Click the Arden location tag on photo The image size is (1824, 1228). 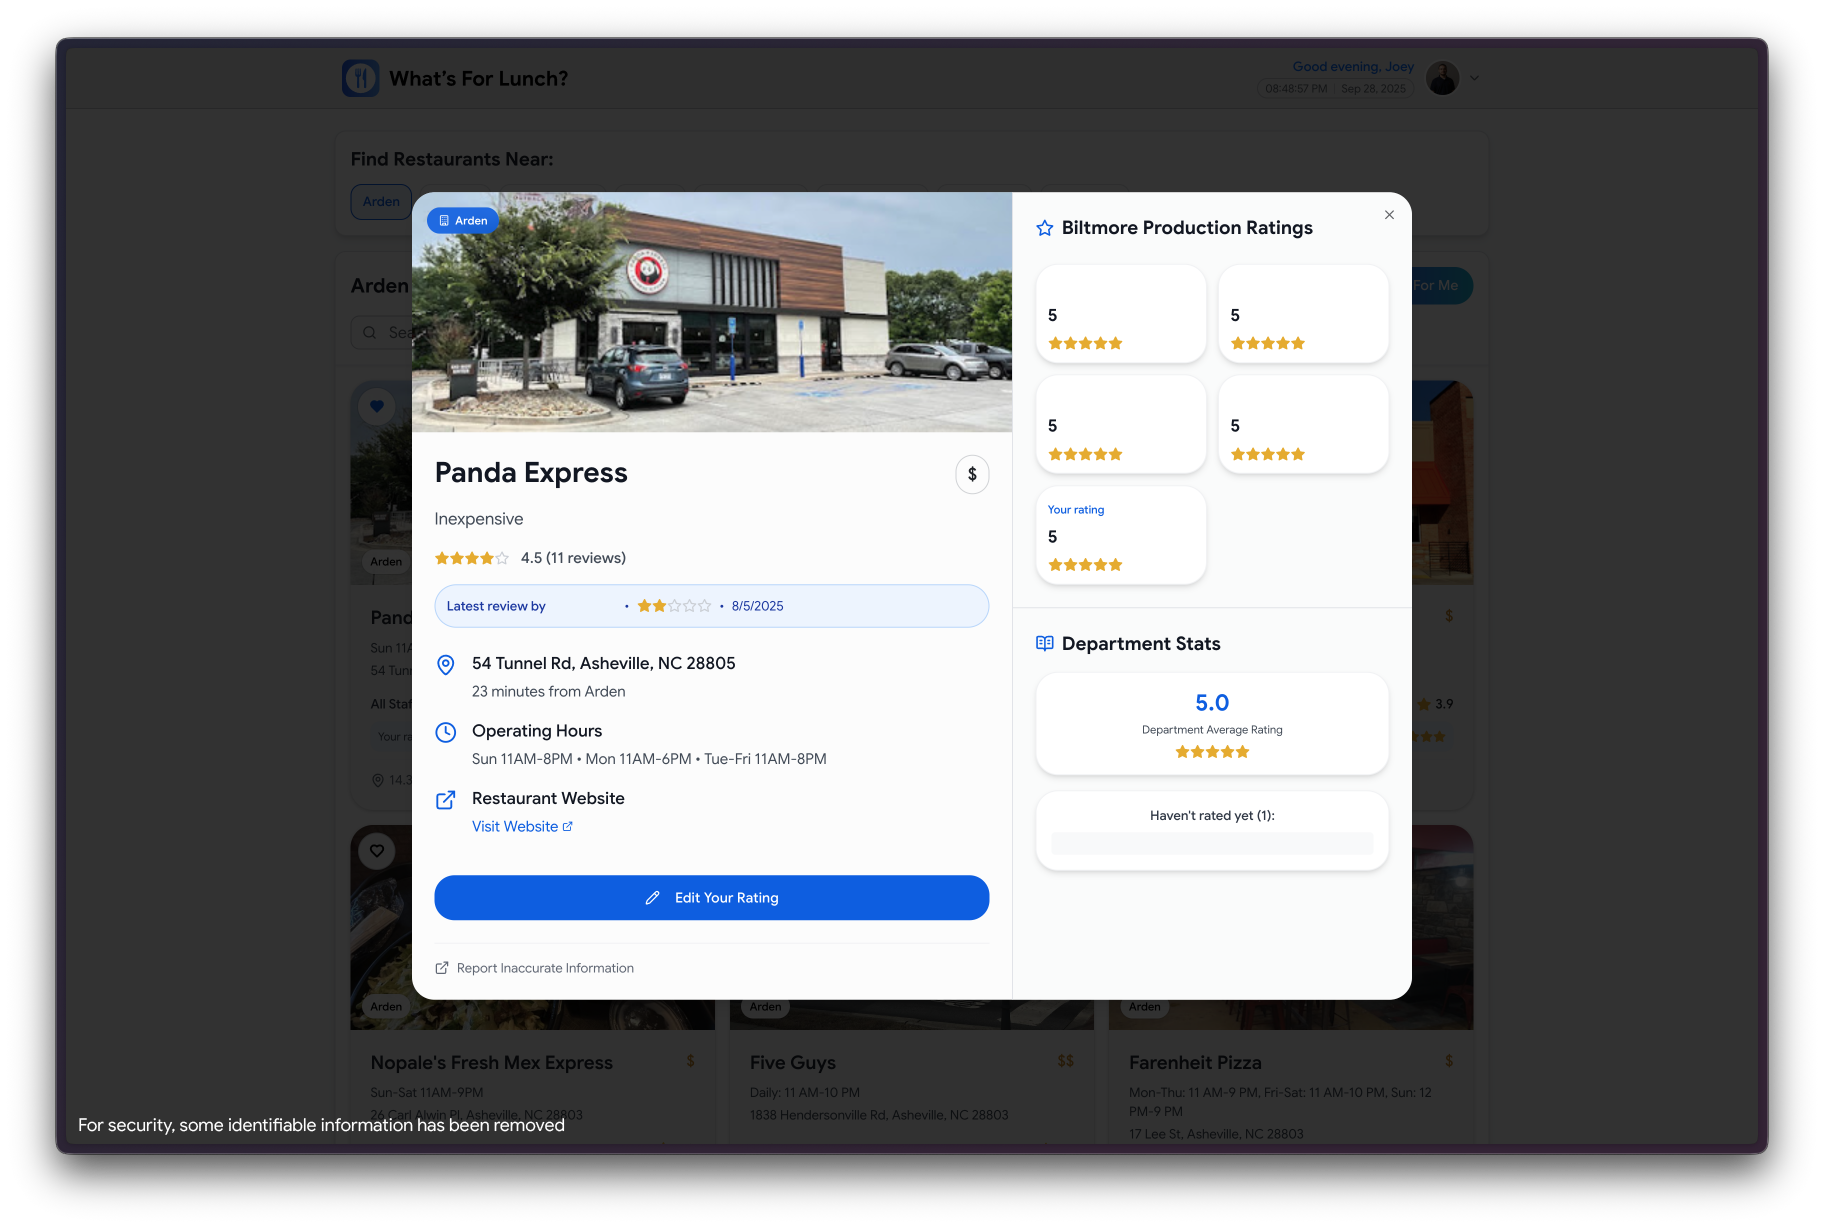[x=463, y=221]
